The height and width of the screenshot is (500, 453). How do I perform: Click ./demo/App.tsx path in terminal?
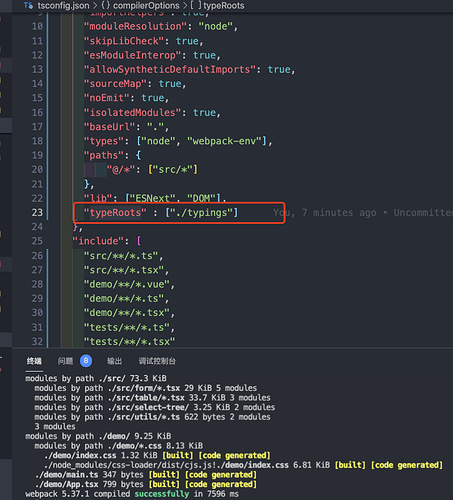[x=67, y=484]
